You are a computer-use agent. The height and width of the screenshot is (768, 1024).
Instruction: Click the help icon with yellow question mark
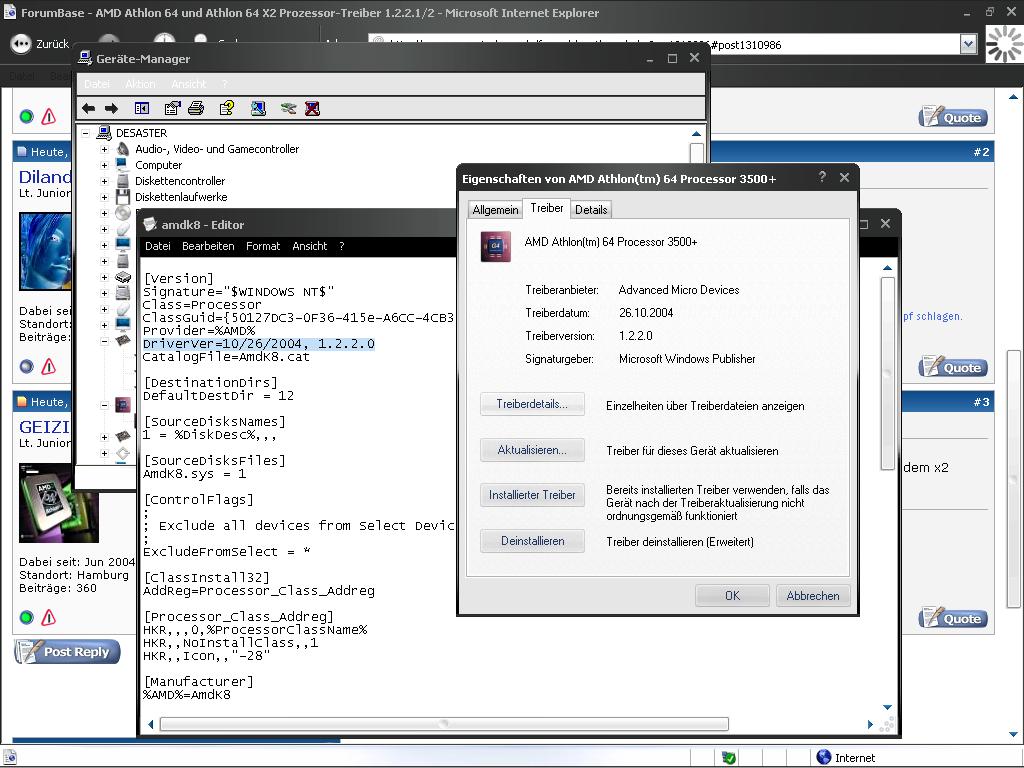pos(227,108)
